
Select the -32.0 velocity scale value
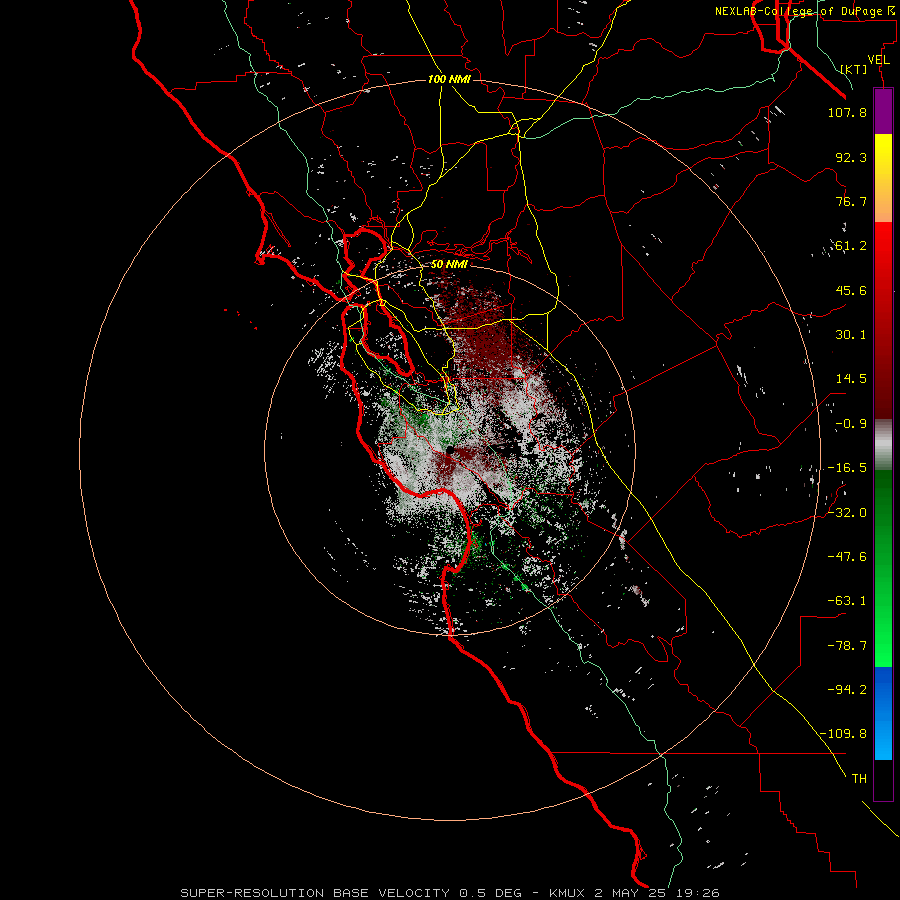[847, 513]
